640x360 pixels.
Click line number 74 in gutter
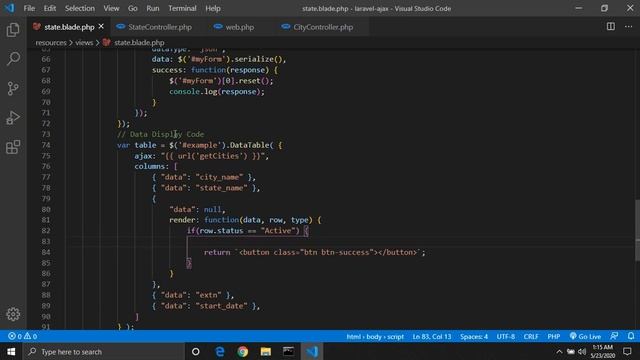(46, 145)
